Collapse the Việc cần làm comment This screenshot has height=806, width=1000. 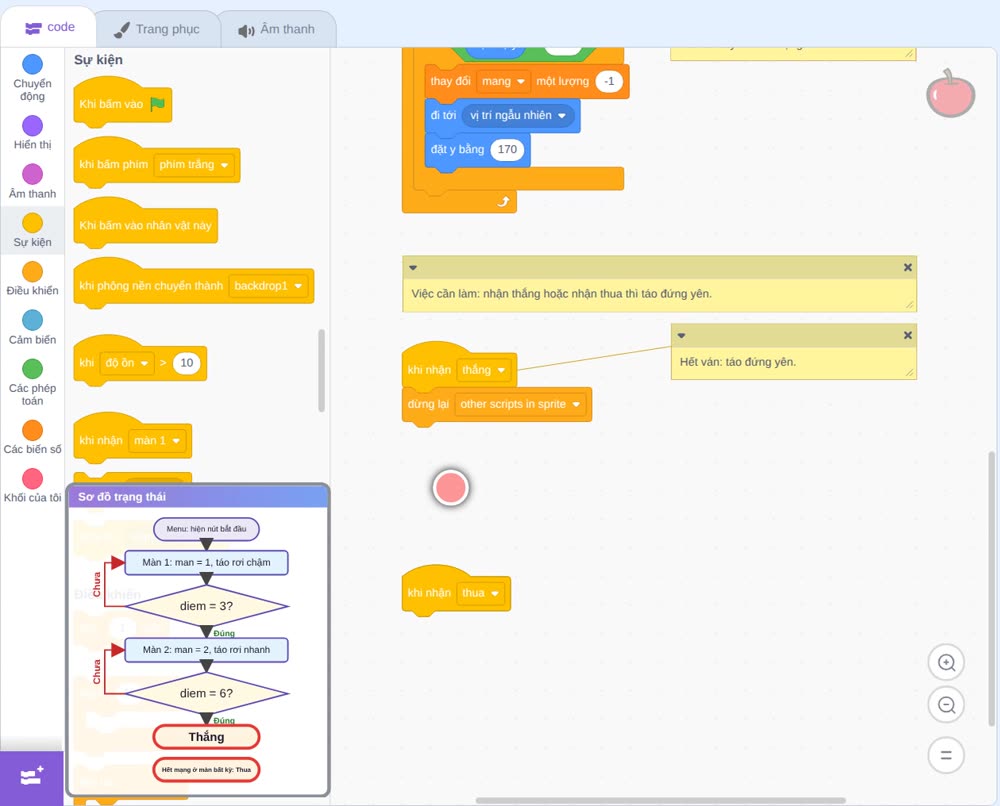click(x=413, y=268)
